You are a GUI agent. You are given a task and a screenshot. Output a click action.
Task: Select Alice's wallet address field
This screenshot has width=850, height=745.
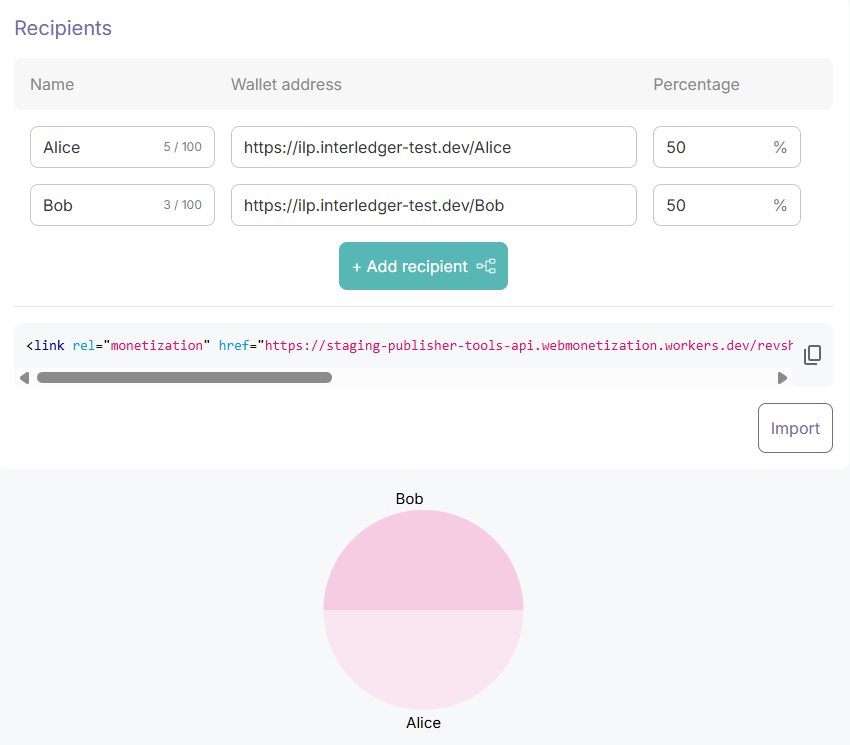(434, 147)
